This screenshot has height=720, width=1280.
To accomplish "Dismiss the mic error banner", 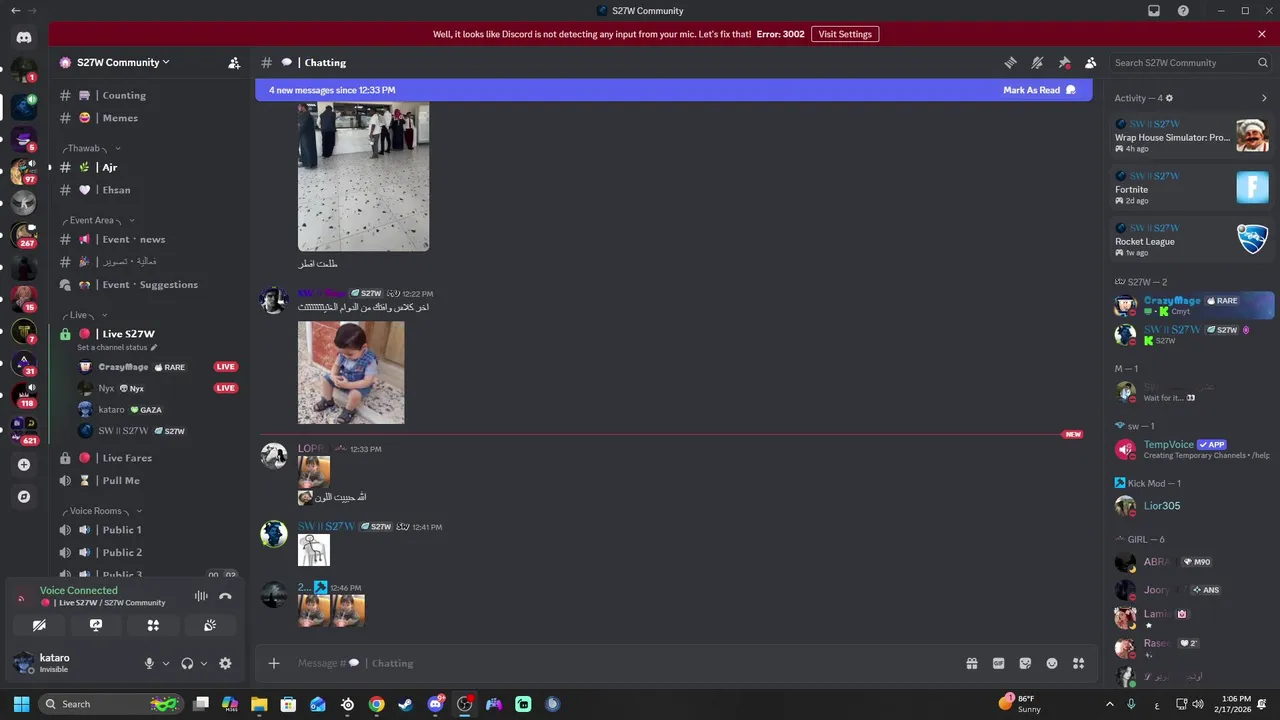I will (1262, 34).
